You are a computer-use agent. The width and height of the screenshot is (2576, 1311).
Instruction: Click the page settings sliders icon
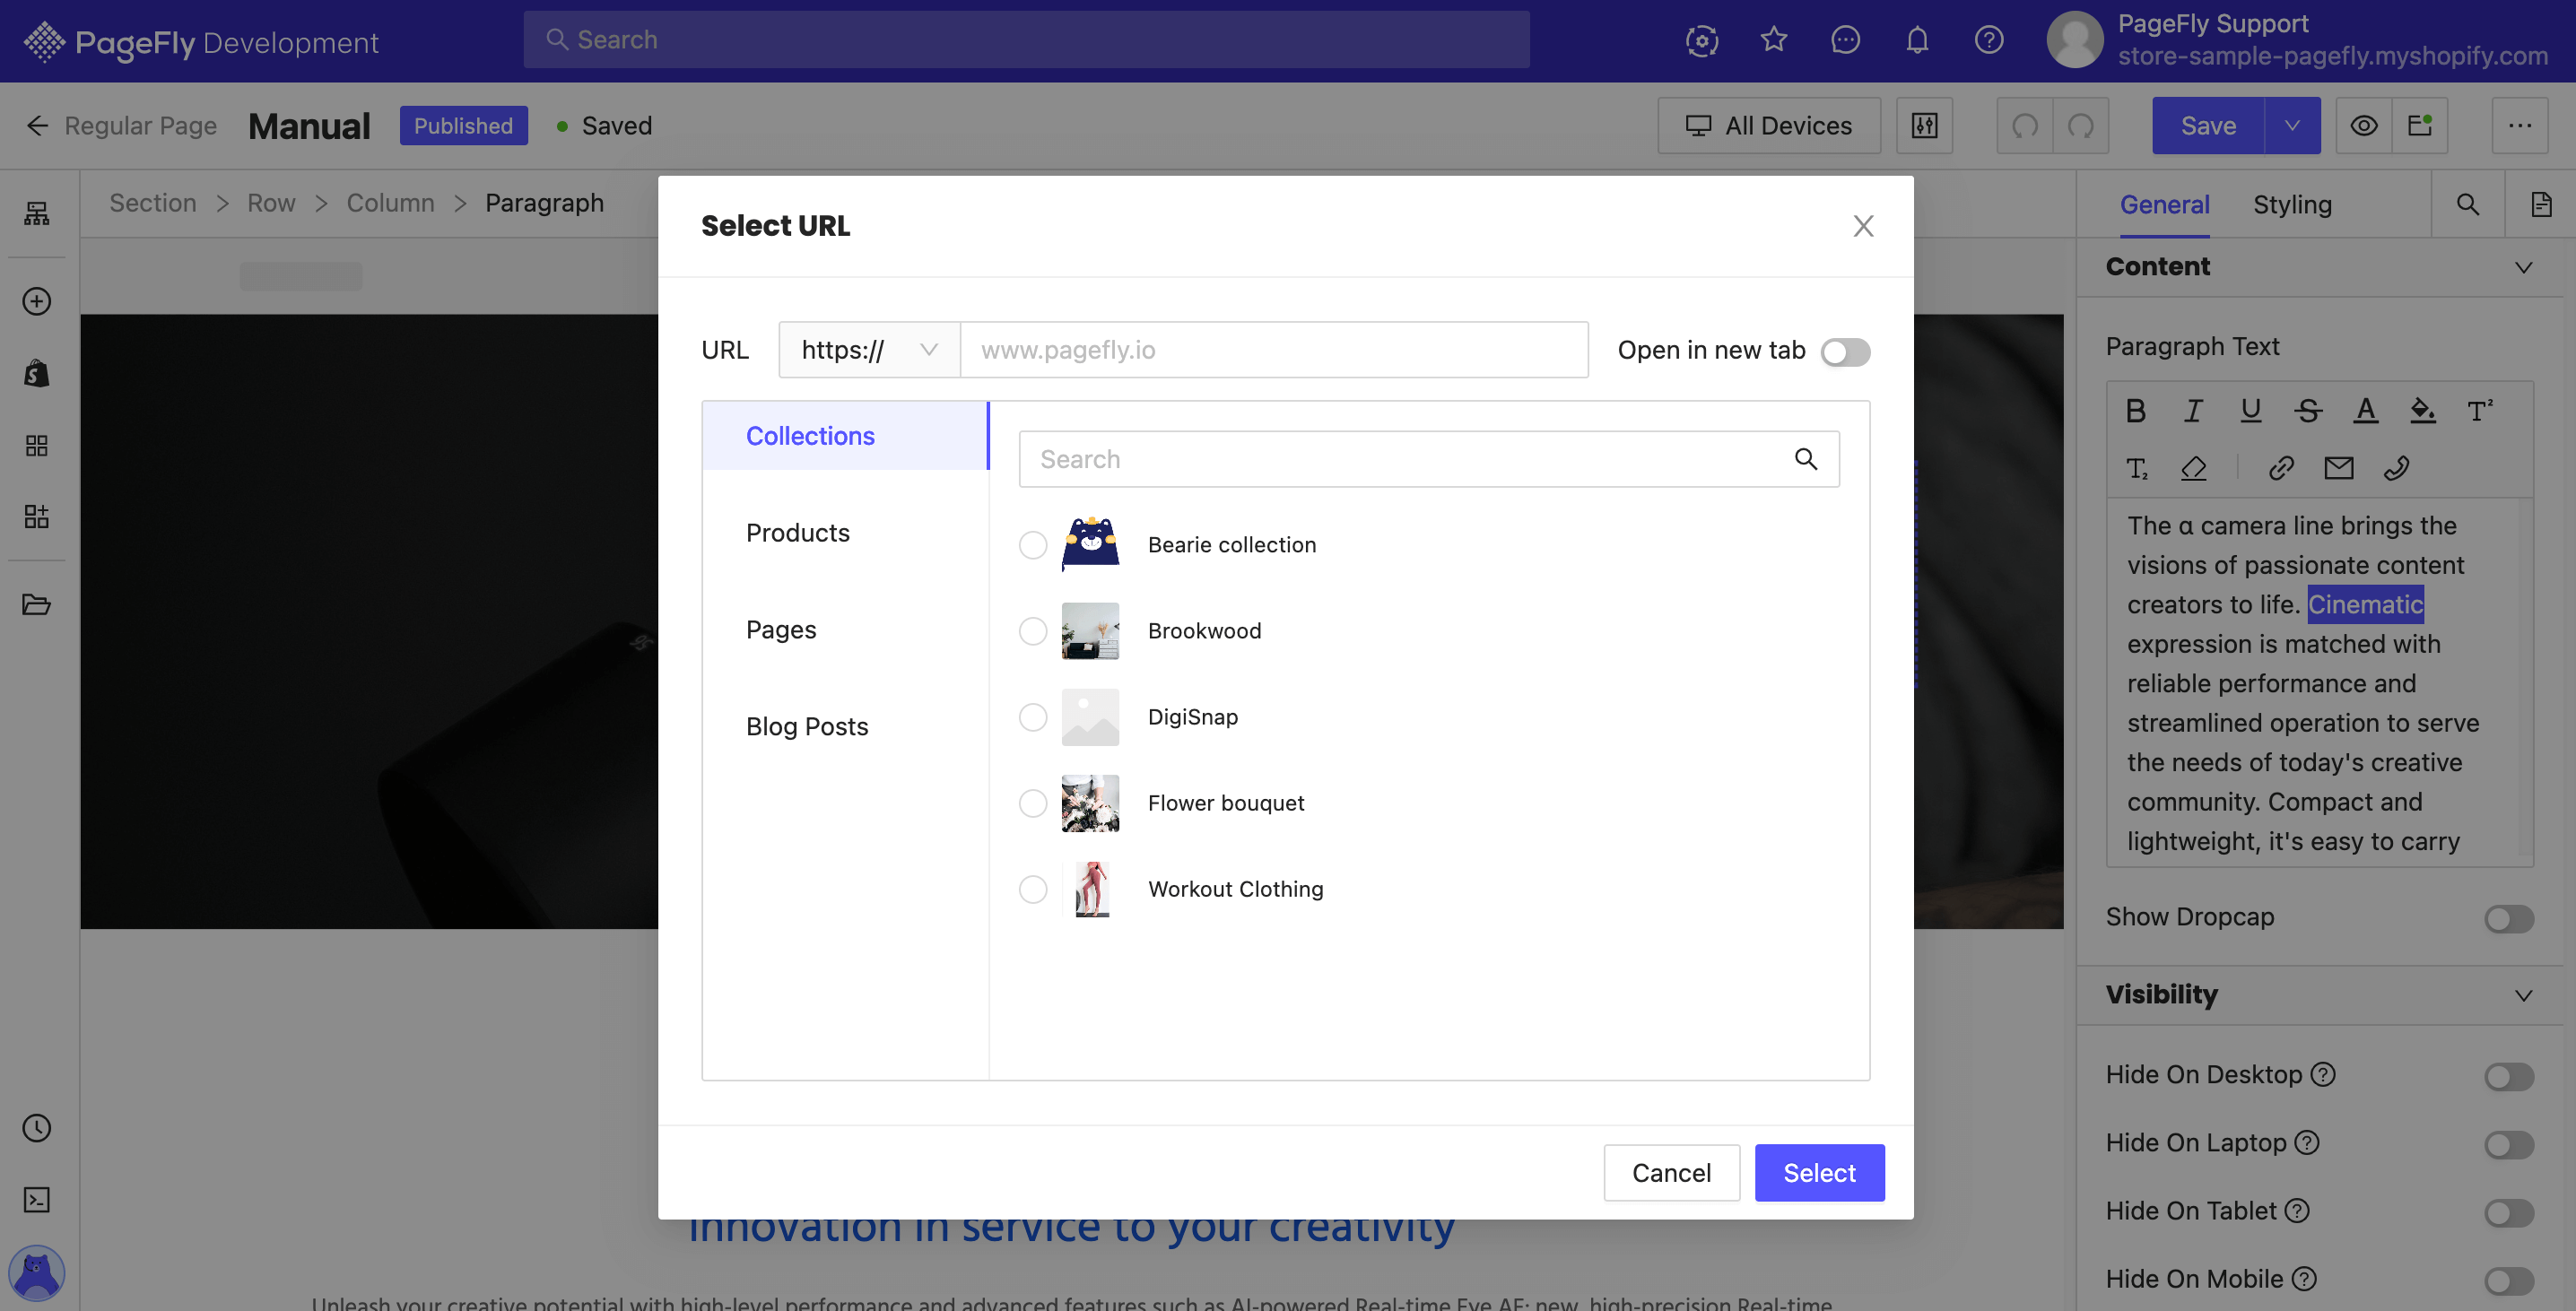(1924, 125)
